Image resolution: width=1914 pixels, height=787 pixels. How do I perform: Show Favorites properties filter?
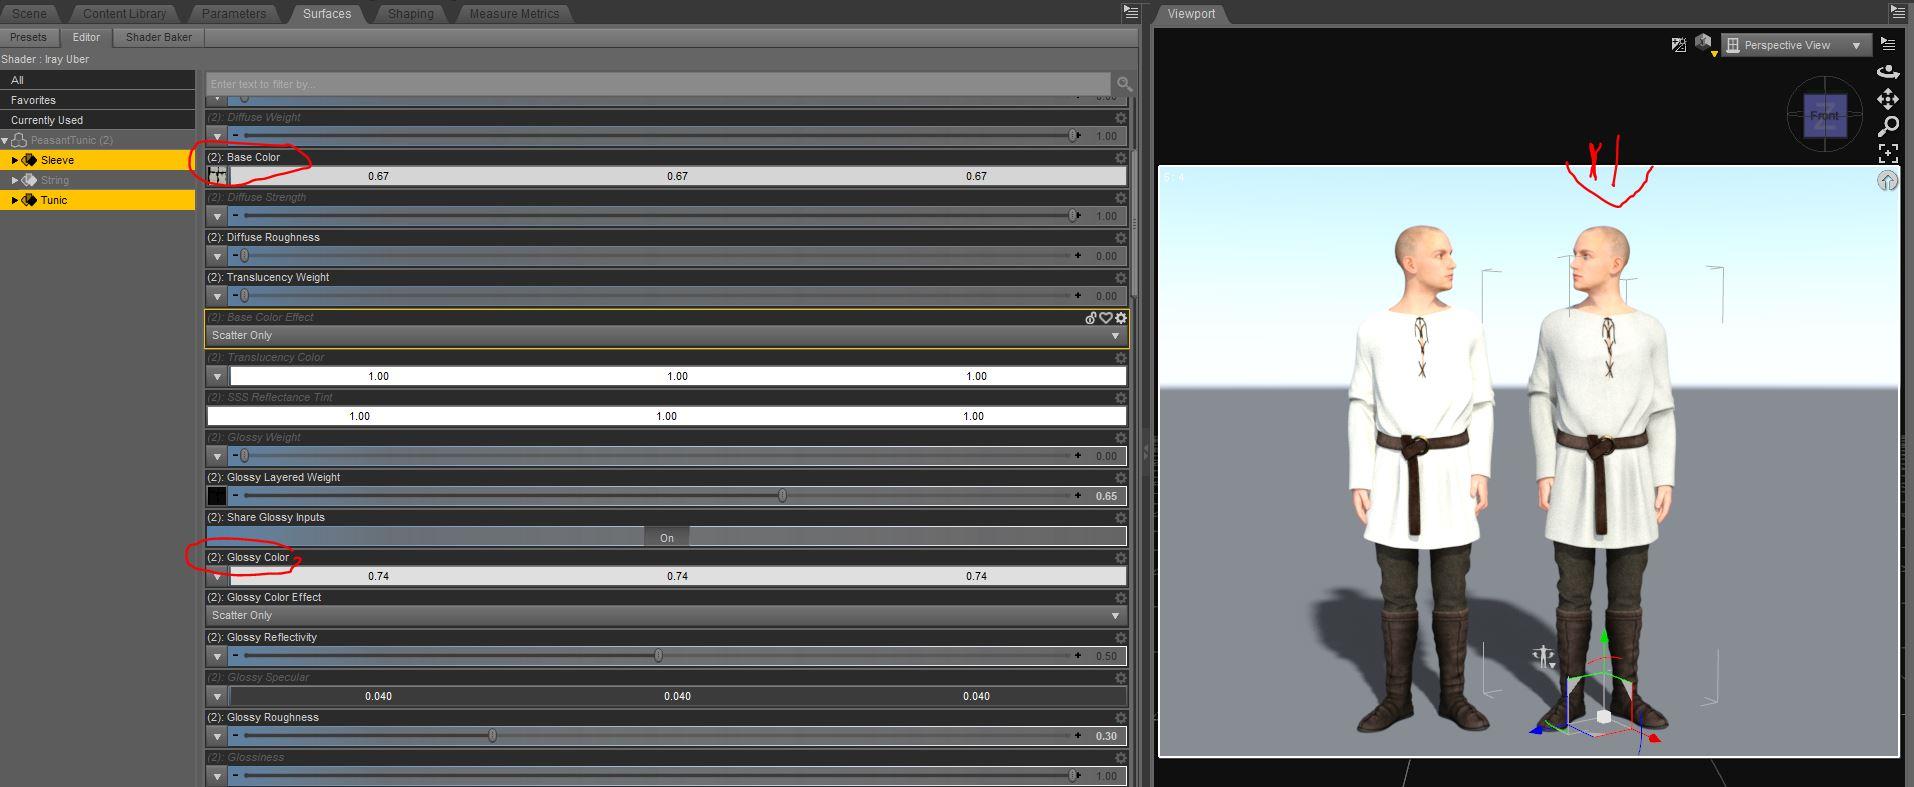coord(97,100)
